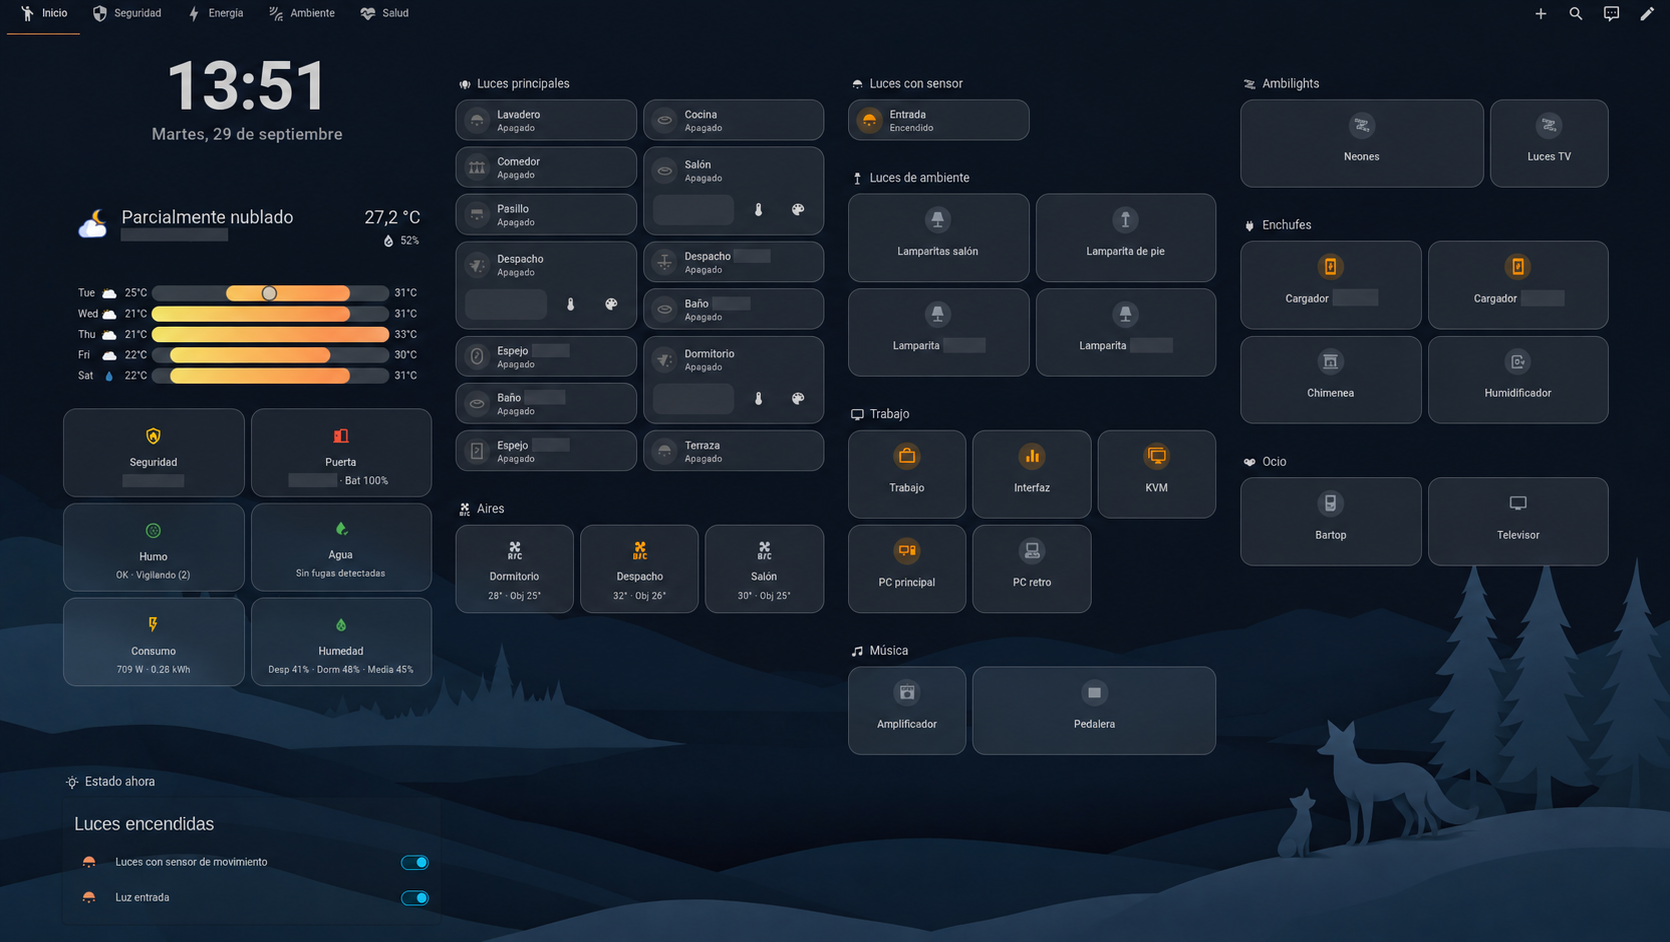Click the KVM monitor icon
The height and width of the screenshot is (942, 1670).
[1156, 457]
